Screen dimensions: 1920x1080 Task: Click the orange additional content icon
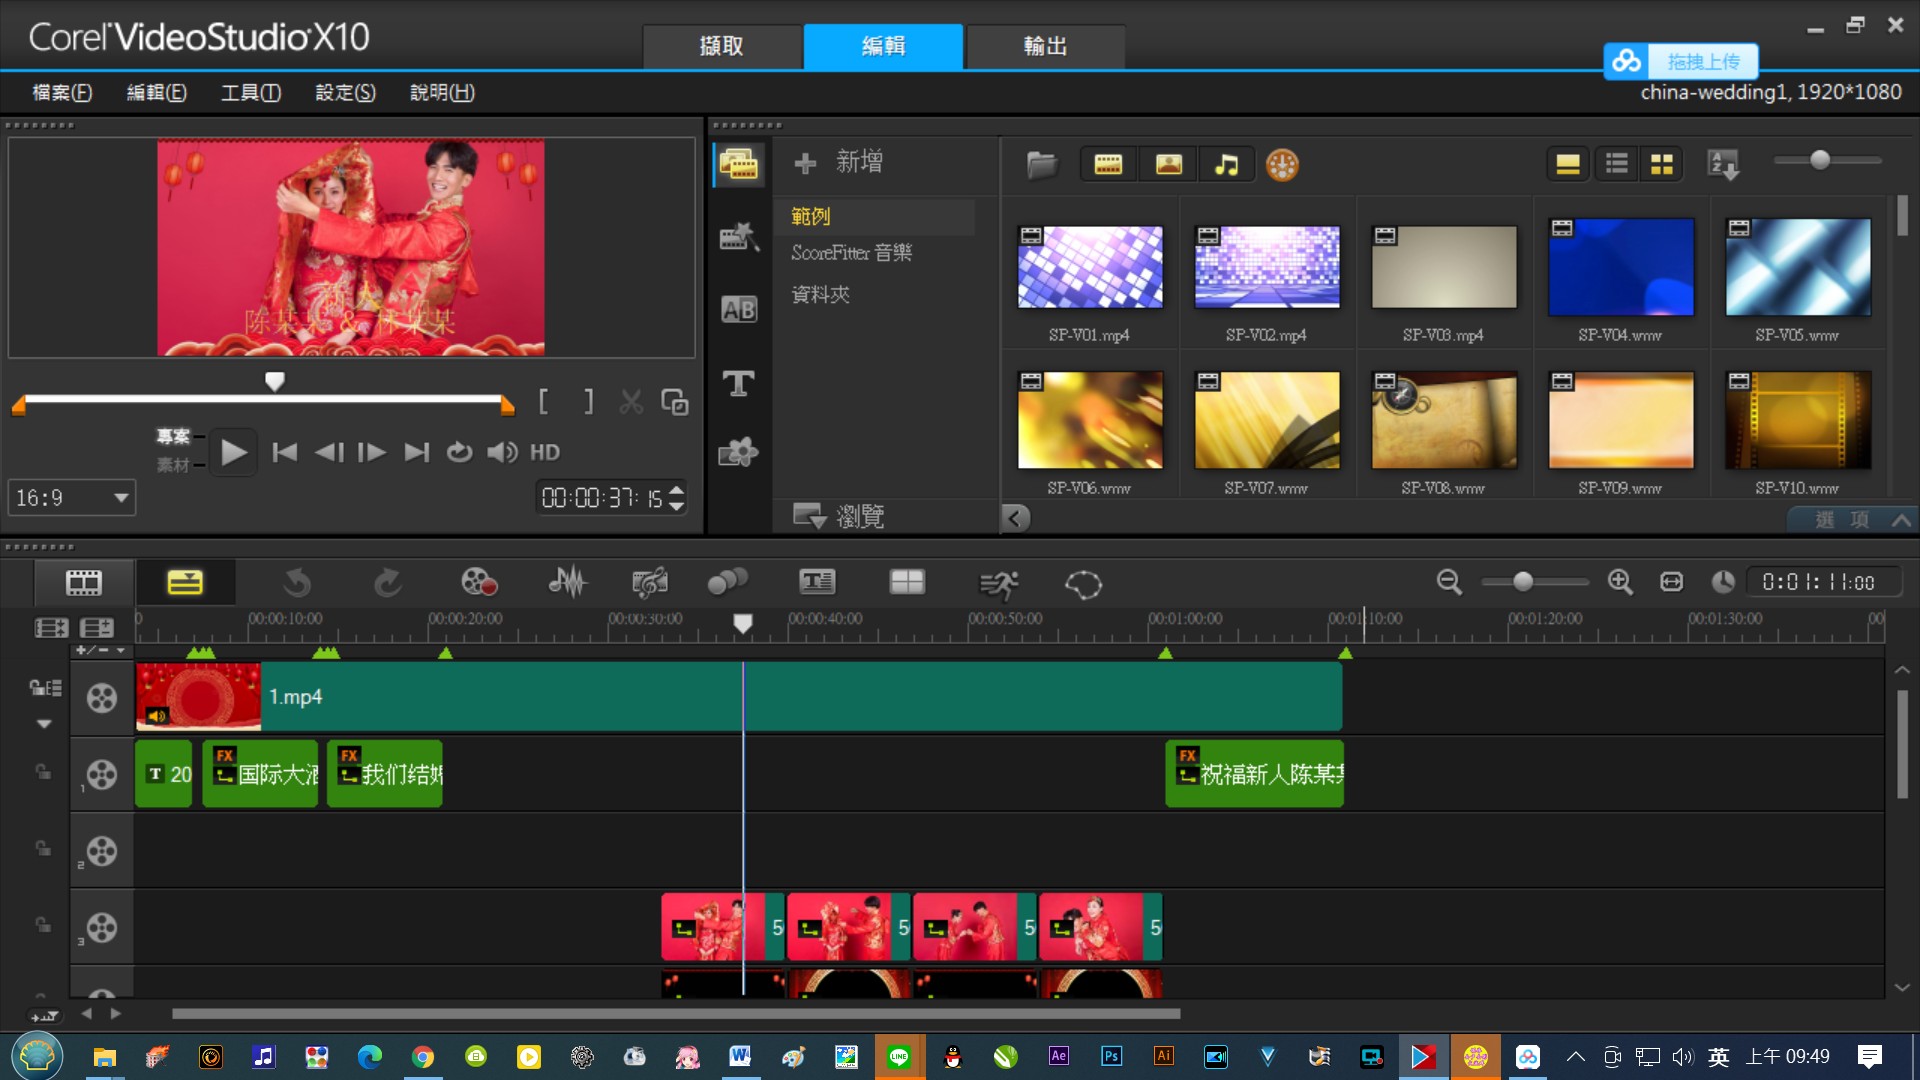(1282, 165)
